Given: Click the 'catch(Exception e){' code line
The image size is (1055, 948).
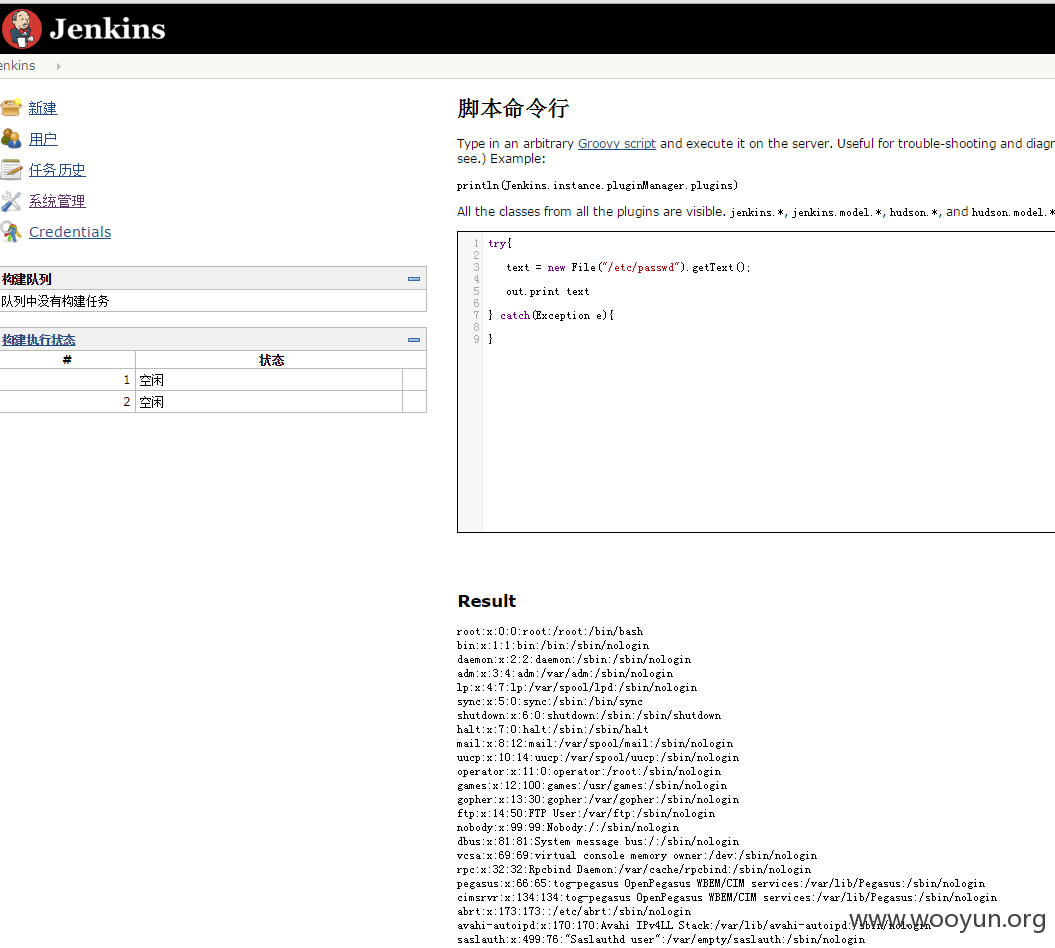Looking at the screenshot, I should pos(551,316).
